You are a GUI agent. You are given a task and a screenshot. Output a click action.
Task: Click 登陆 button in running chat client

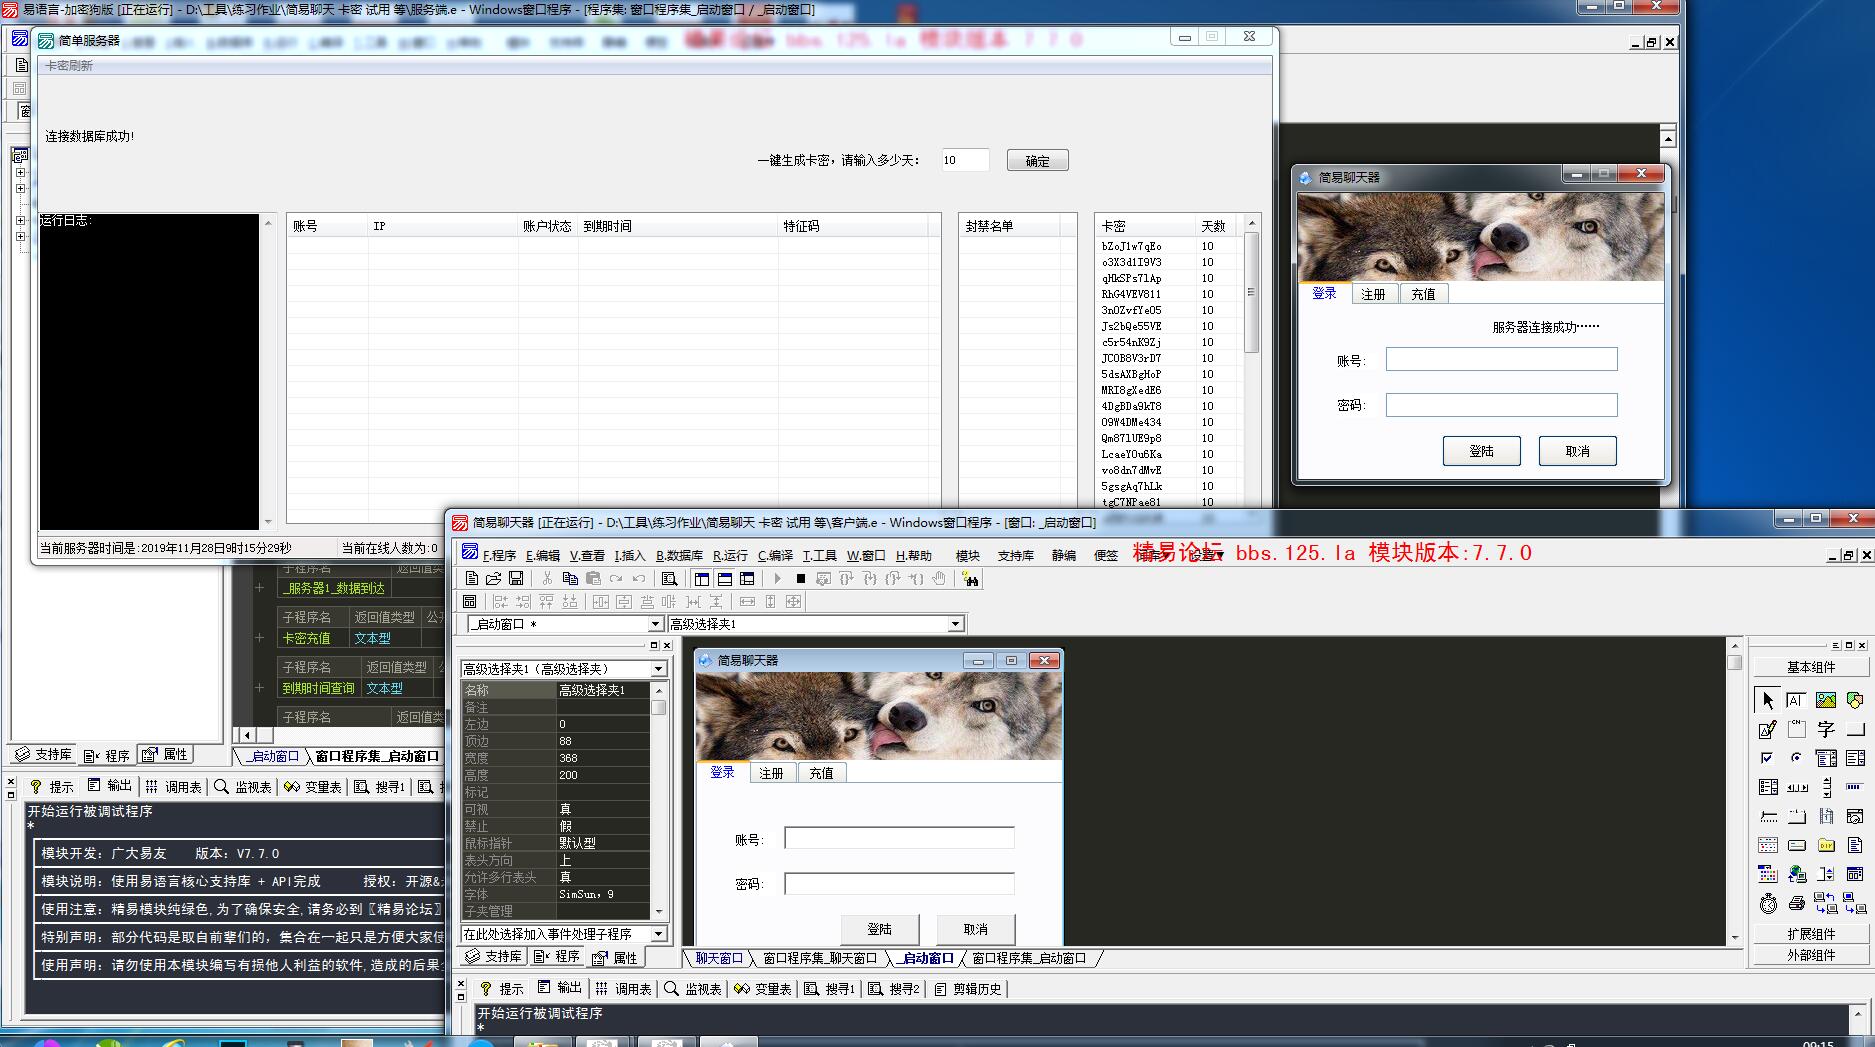point(1481,451)
